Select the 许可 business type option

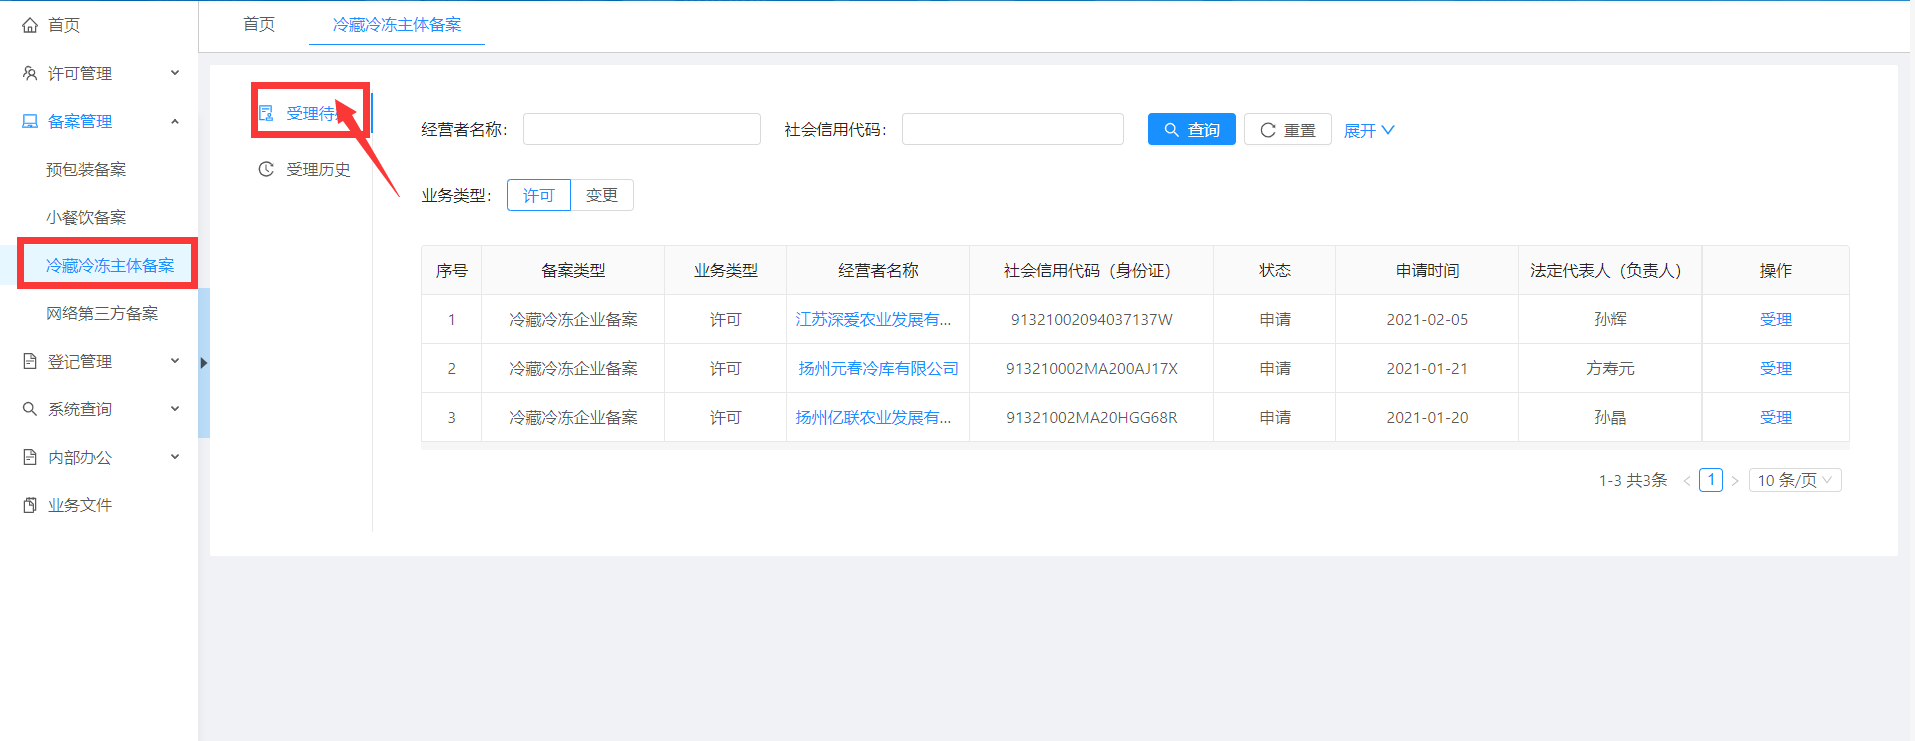pos(538,195)
